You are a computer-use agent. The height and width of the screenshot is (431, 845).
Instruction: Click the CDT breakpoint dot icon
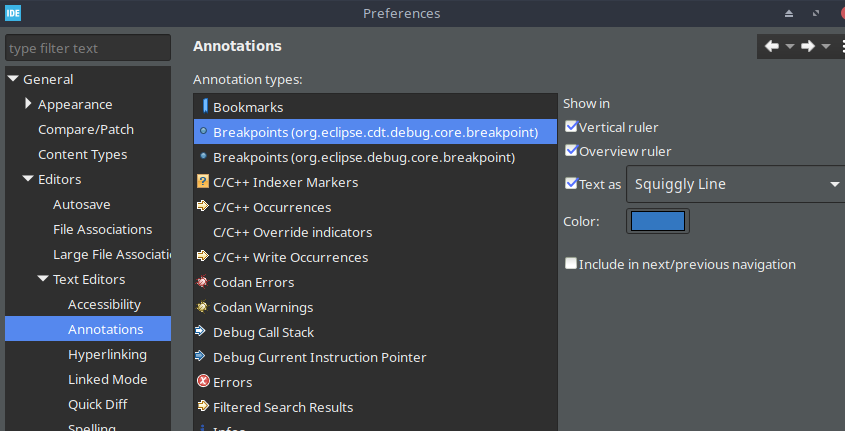click(203, 131)
